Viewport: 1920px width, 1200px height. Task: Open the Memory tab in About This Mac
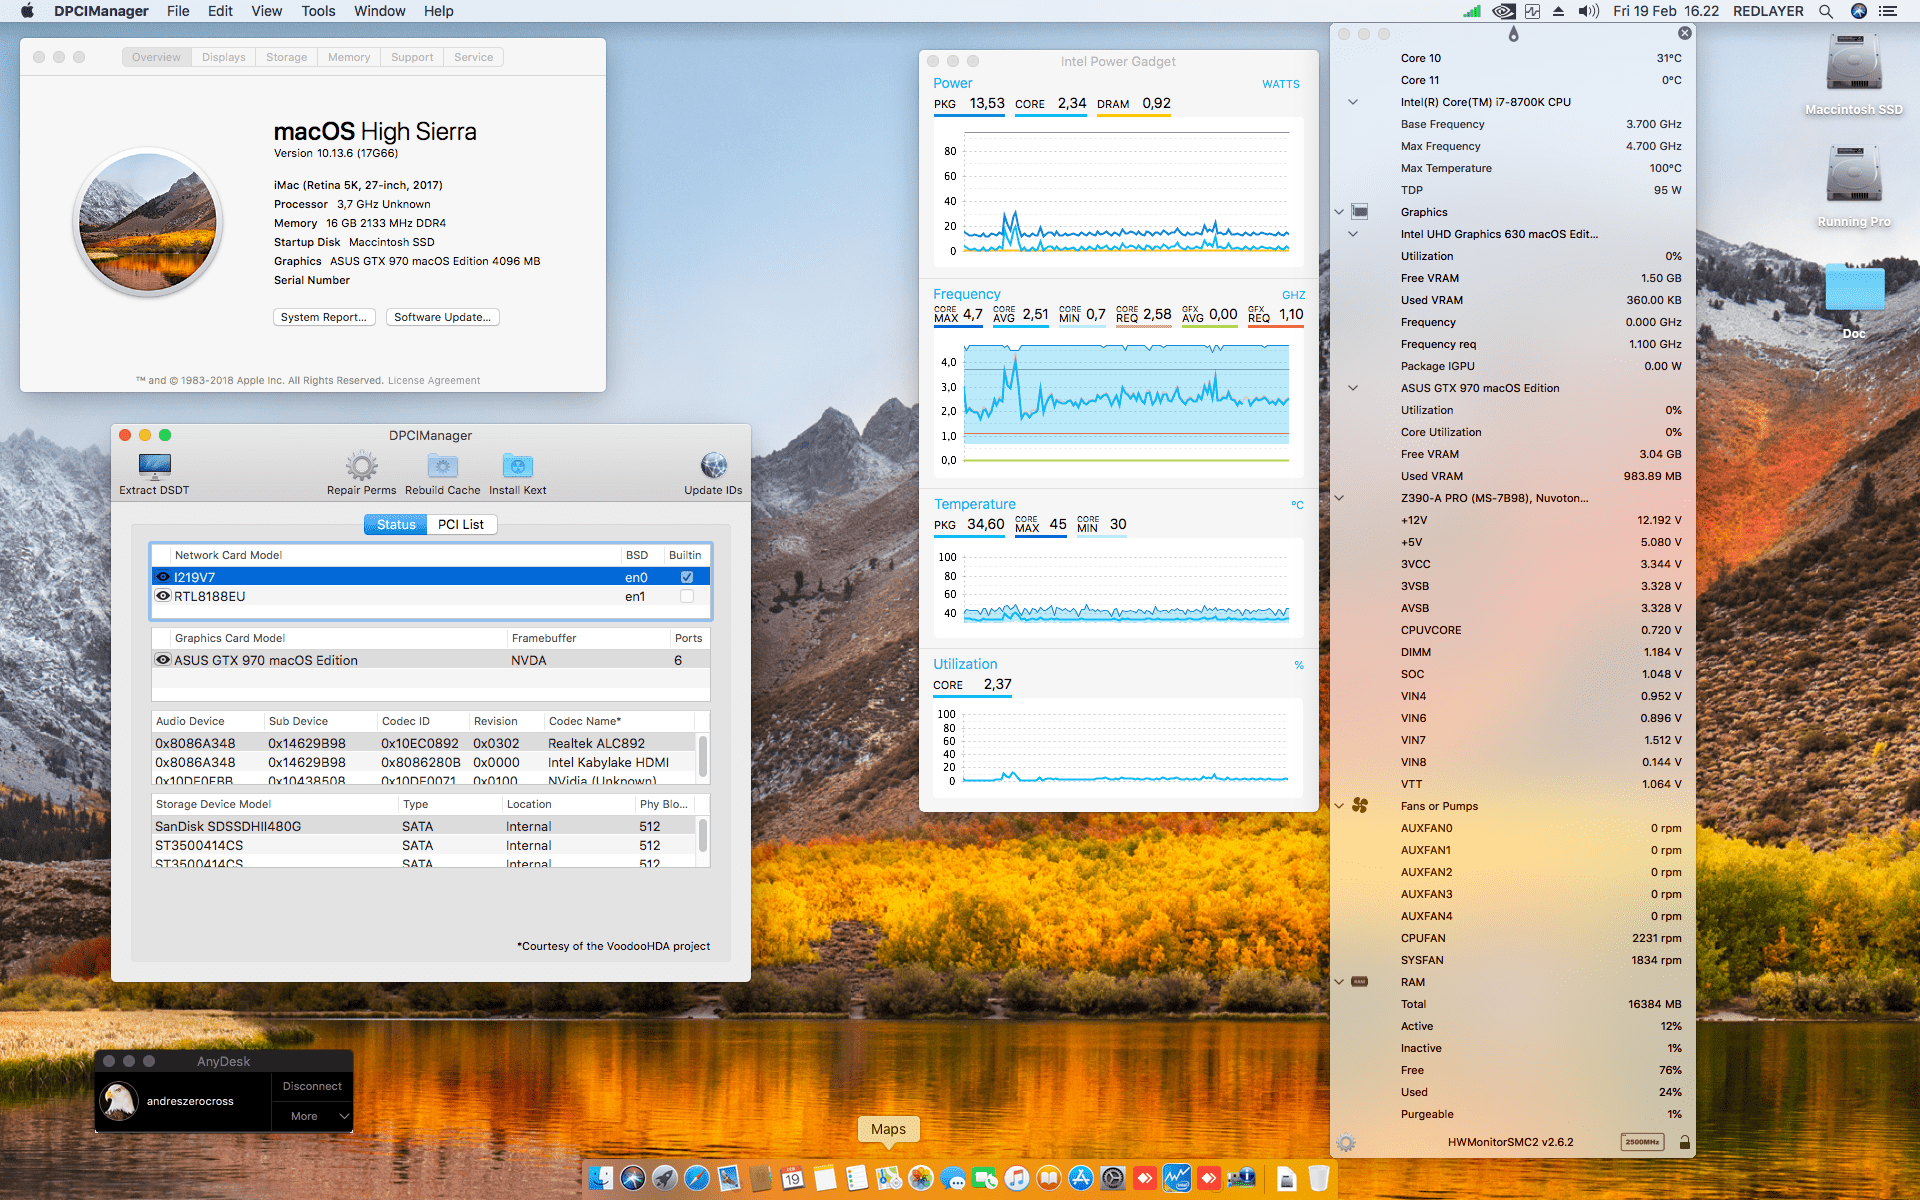[349, 57]
